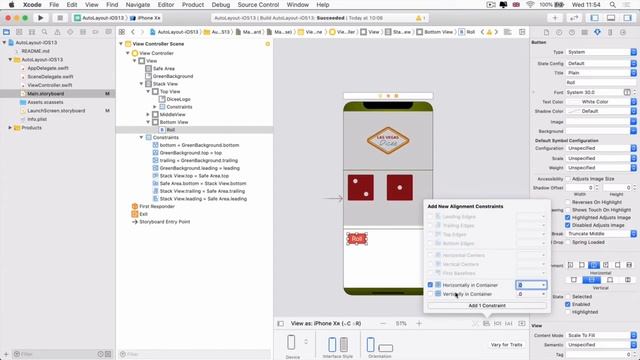Select center horizontal alignment control
Viewport: 640px width, 360px height.
593,265
